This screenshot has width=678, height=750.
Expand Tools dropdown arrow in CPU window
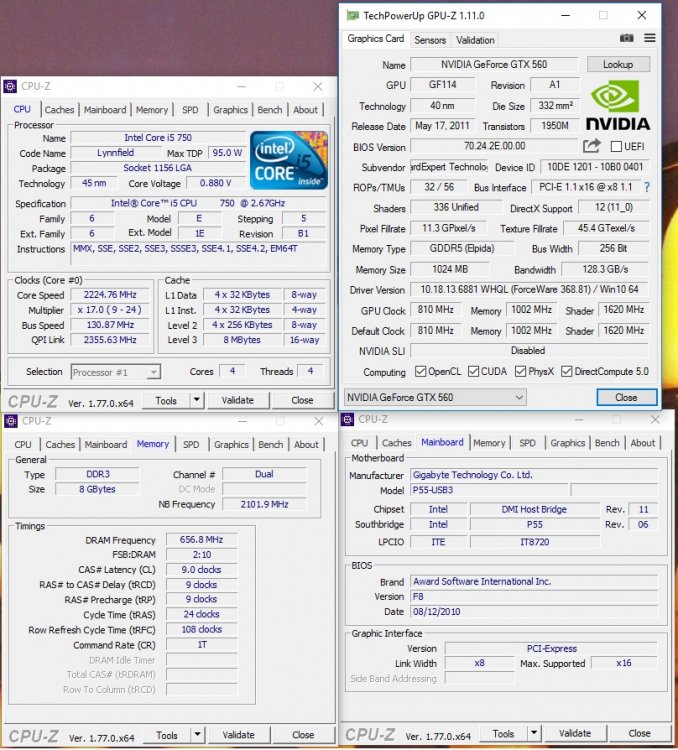tap(197, 400)
